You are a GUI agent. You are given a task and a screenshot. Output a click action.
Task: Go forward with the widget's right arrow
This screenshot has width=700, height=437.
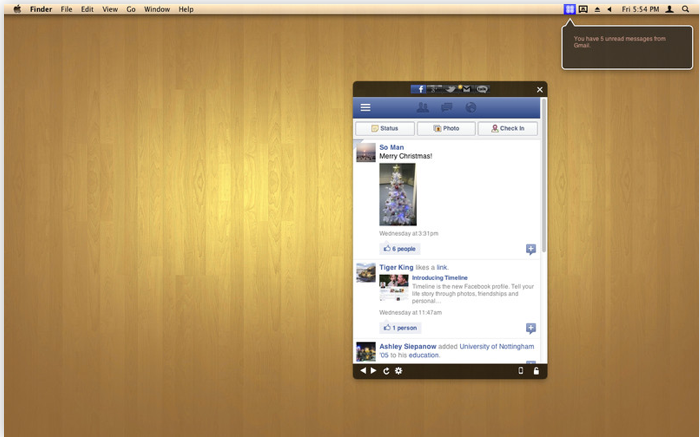coord(374,370)
